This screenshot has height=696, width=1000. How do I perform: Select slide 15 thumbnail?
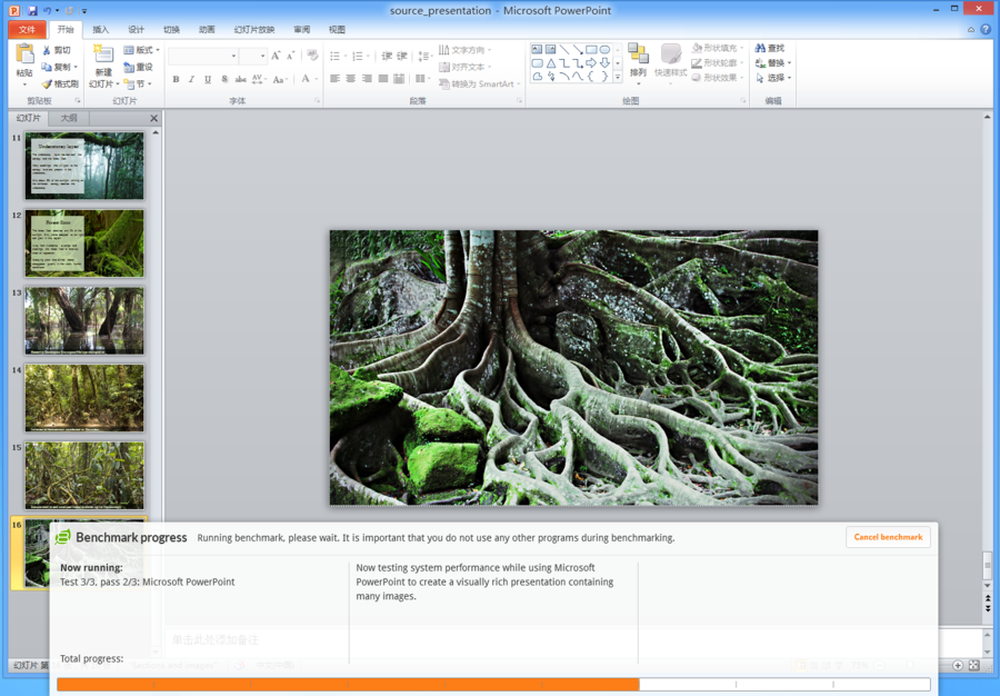click(x=84, y=475)
